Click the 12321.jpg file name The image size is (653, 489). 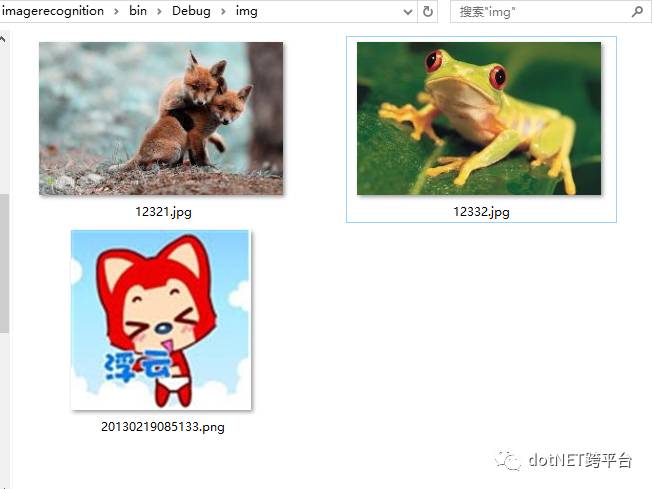(x=163, y=212)
